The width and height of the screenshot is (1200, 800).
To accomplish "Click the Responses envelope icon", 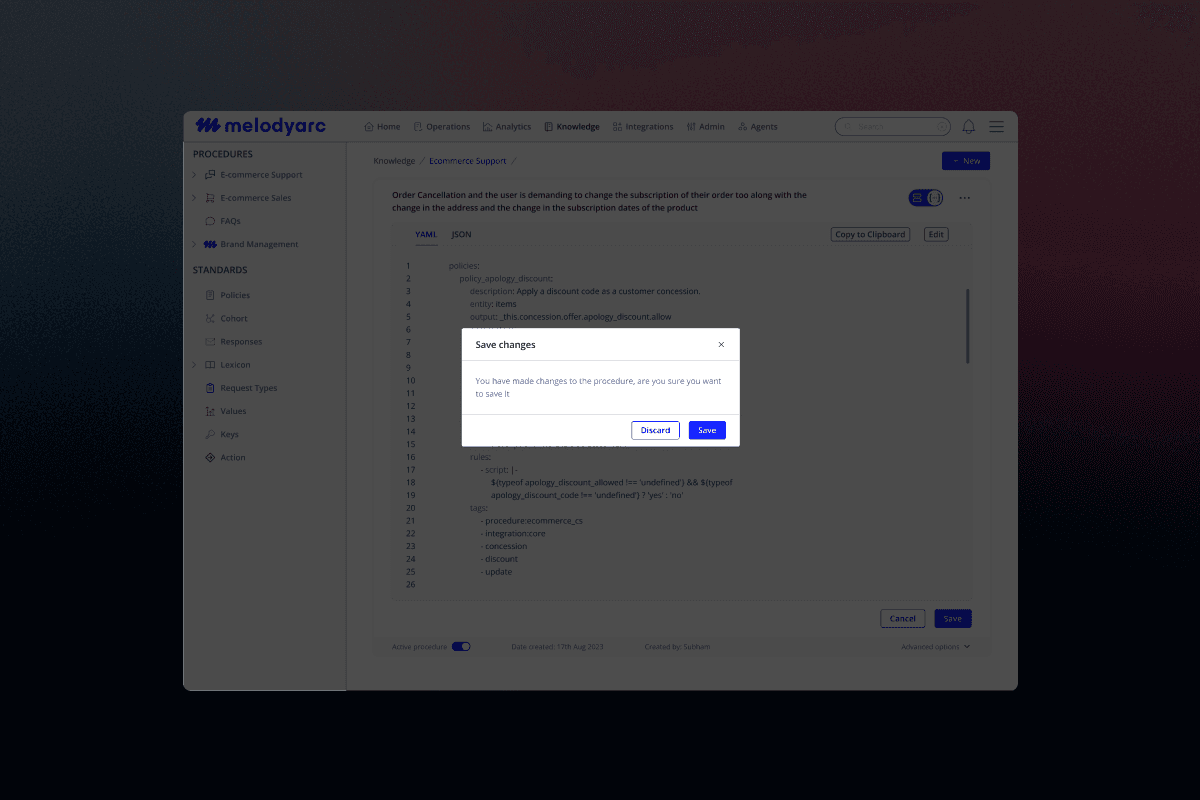I will (210, 341).
